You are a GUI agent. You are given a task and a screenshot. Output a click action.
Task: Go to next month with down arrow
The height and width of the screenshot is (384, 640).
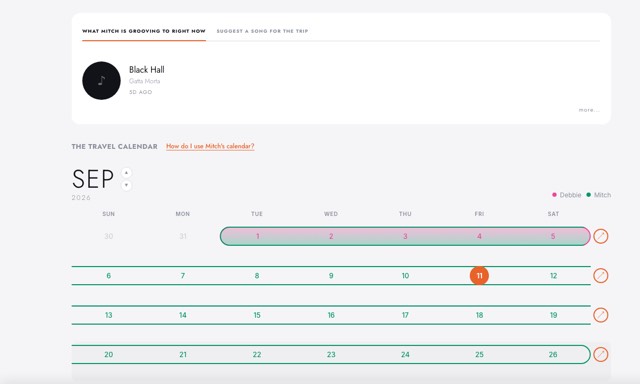click(127, 185)
